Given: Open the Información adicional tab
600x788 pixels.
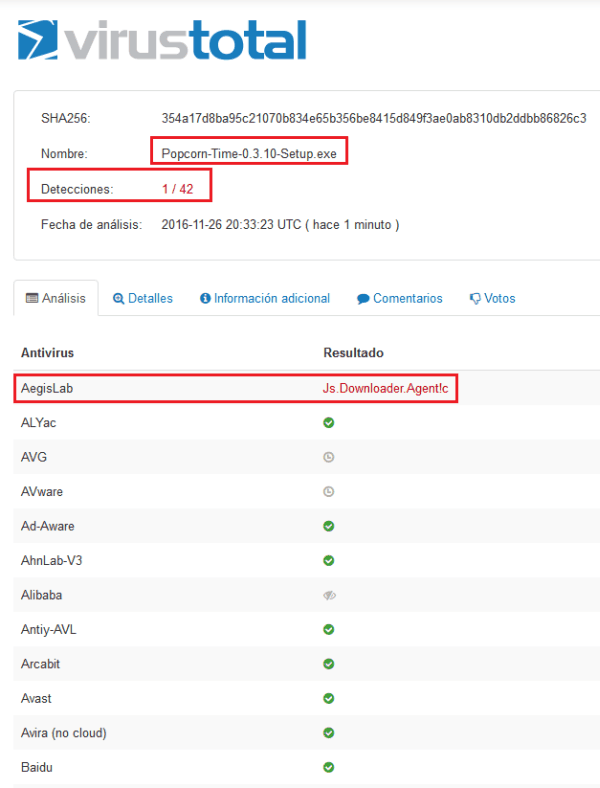Looking at the screenshot, I should (265, 299).
